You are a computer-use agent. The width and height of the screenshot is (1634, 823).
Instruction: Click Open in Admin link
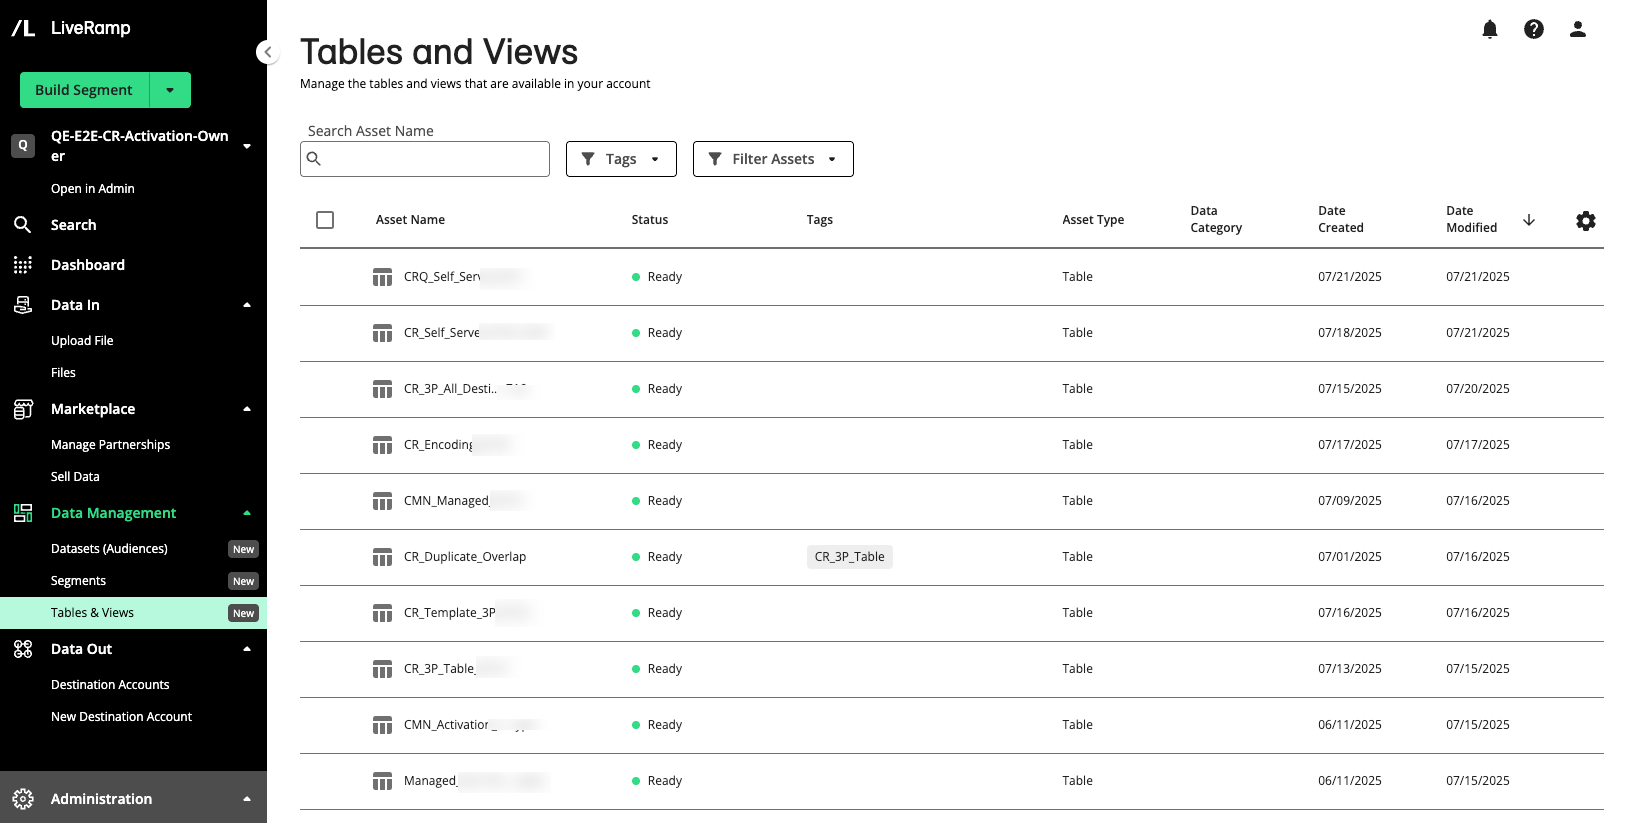coord(92,189)
